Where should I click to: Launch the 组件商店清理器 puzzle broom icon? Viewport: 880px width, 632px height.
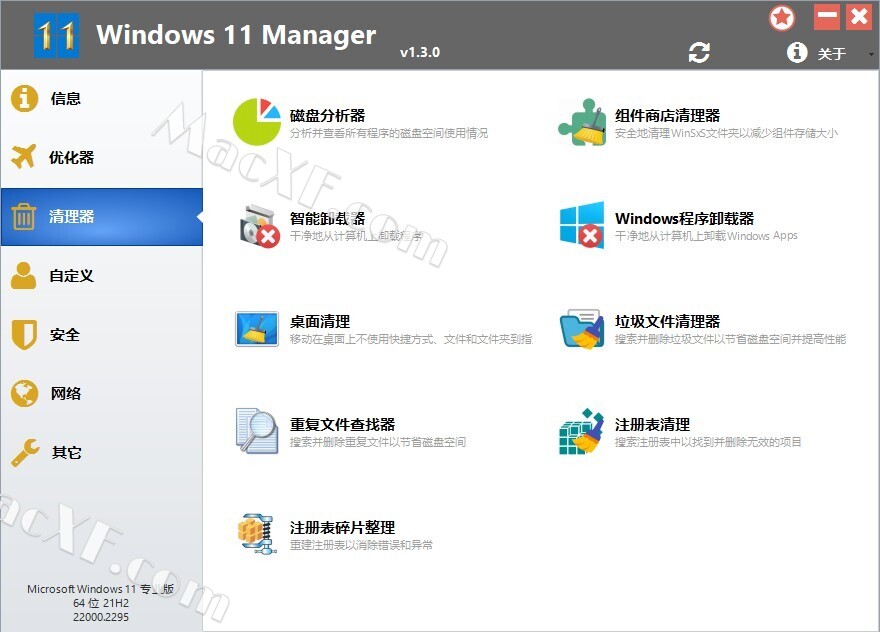coord(582,122)
